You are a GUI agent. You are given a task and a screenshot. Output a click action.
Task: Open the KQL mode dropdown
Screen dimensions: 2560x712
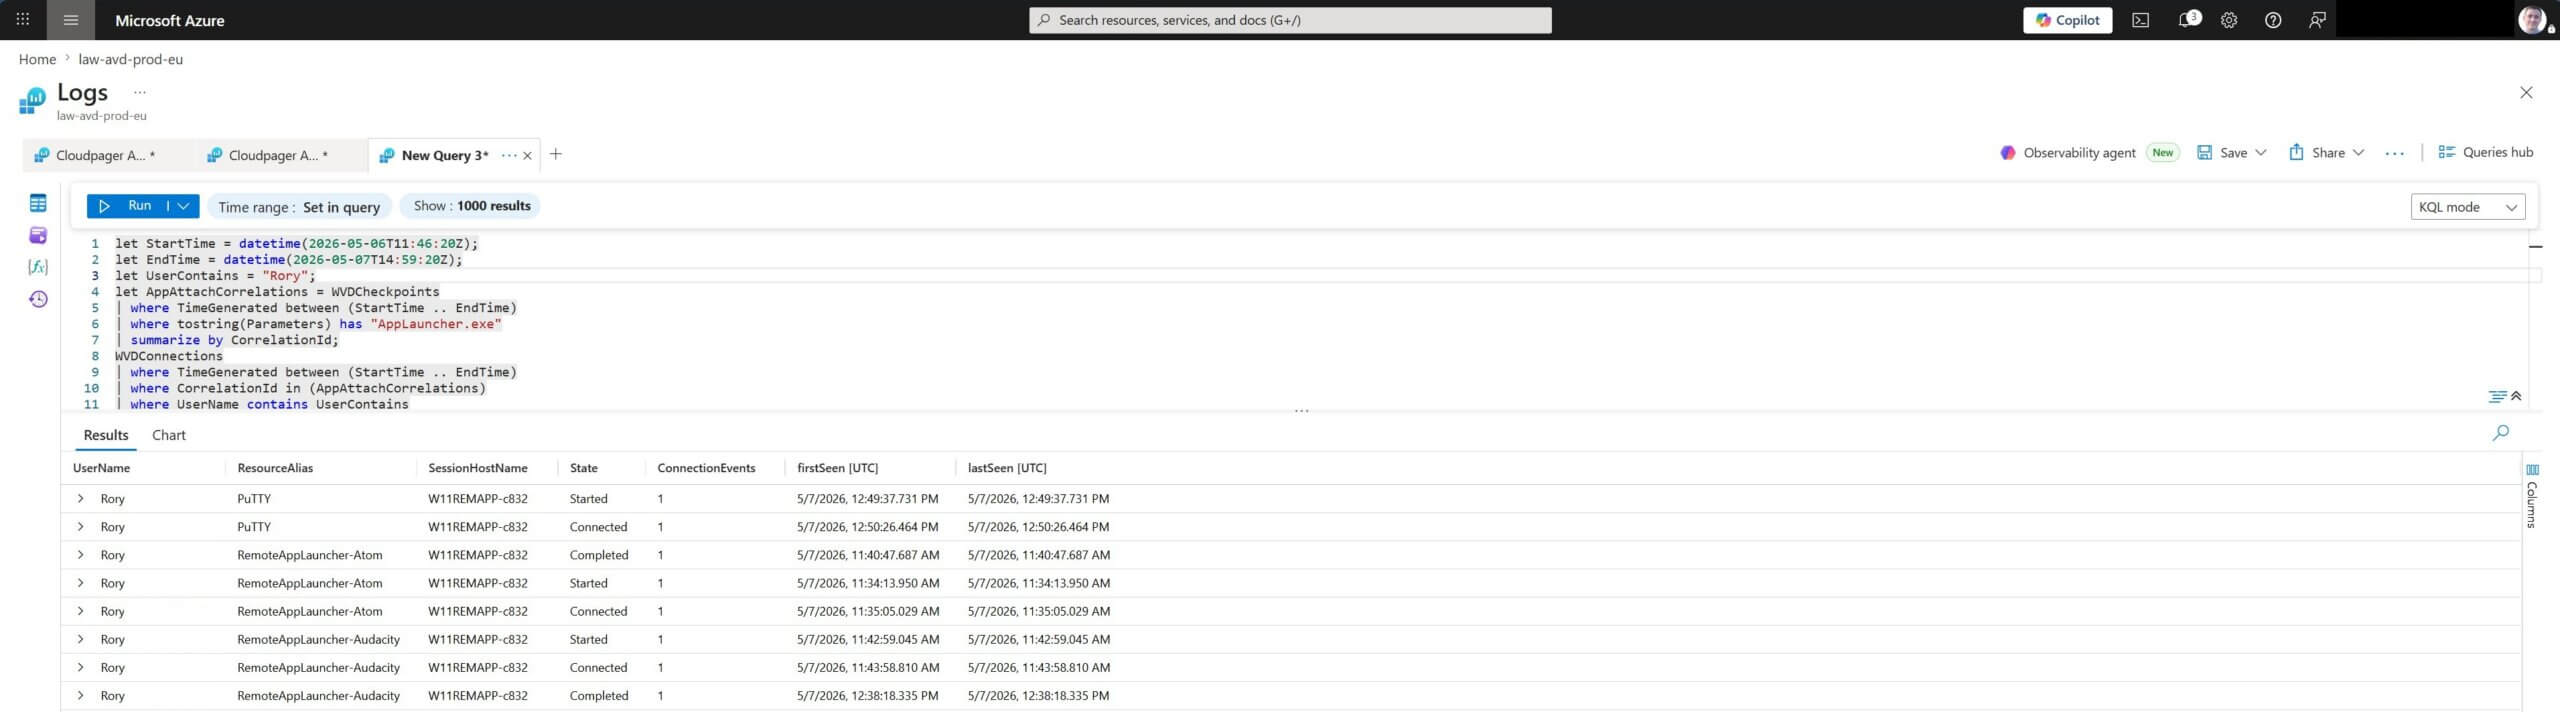tap(2467, 207)
